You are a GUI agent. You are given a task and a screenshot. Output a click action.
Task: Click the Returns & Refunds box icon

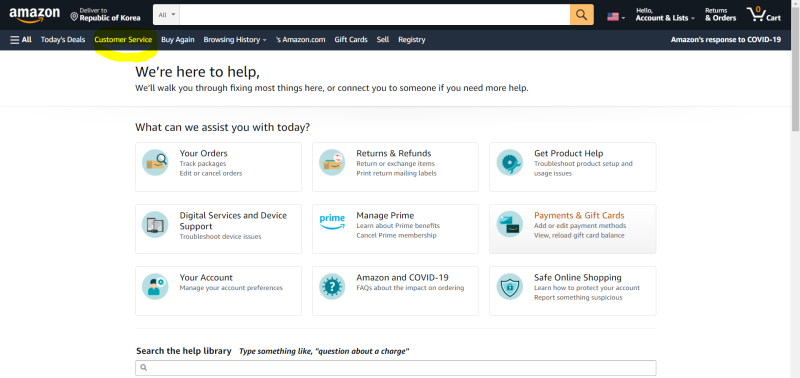[332, 163]
